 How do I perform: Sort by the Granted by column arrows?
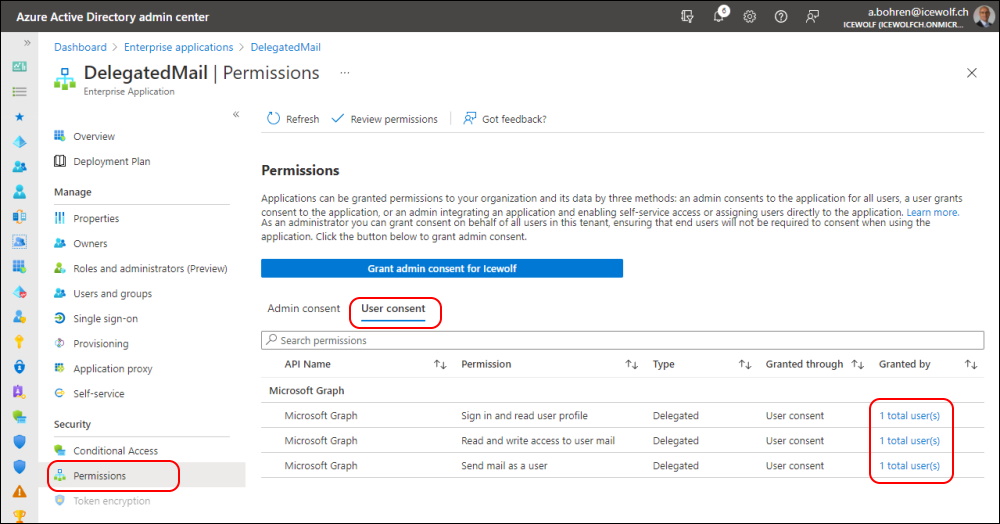(971, 364)
